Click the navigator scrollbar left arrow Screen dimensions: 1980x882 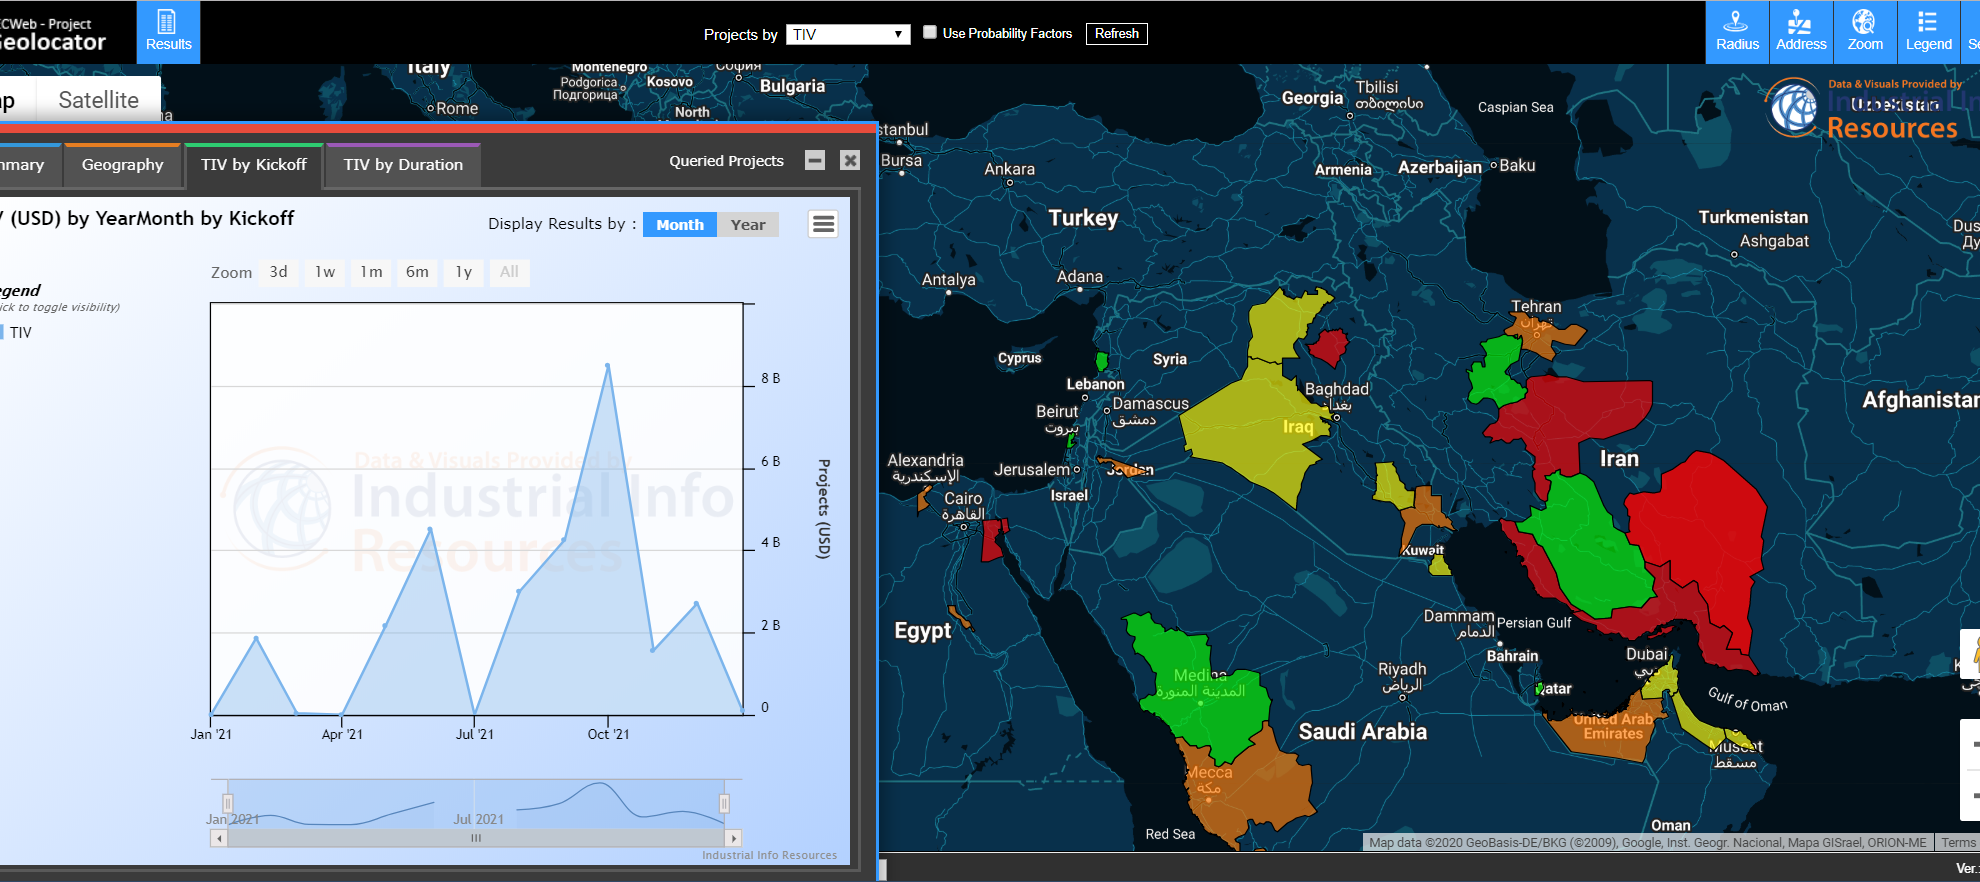coord(219,838)
